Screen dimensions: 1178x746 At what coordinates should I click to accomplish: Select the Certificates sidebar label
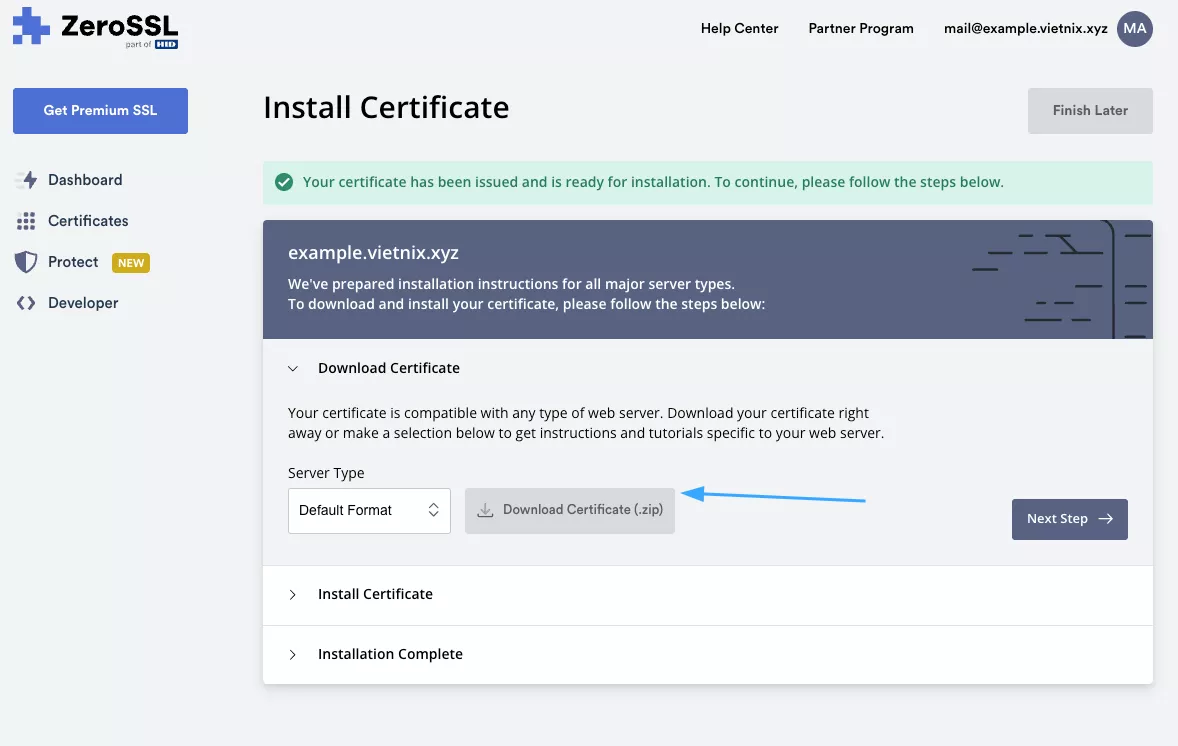click(88, 221)
